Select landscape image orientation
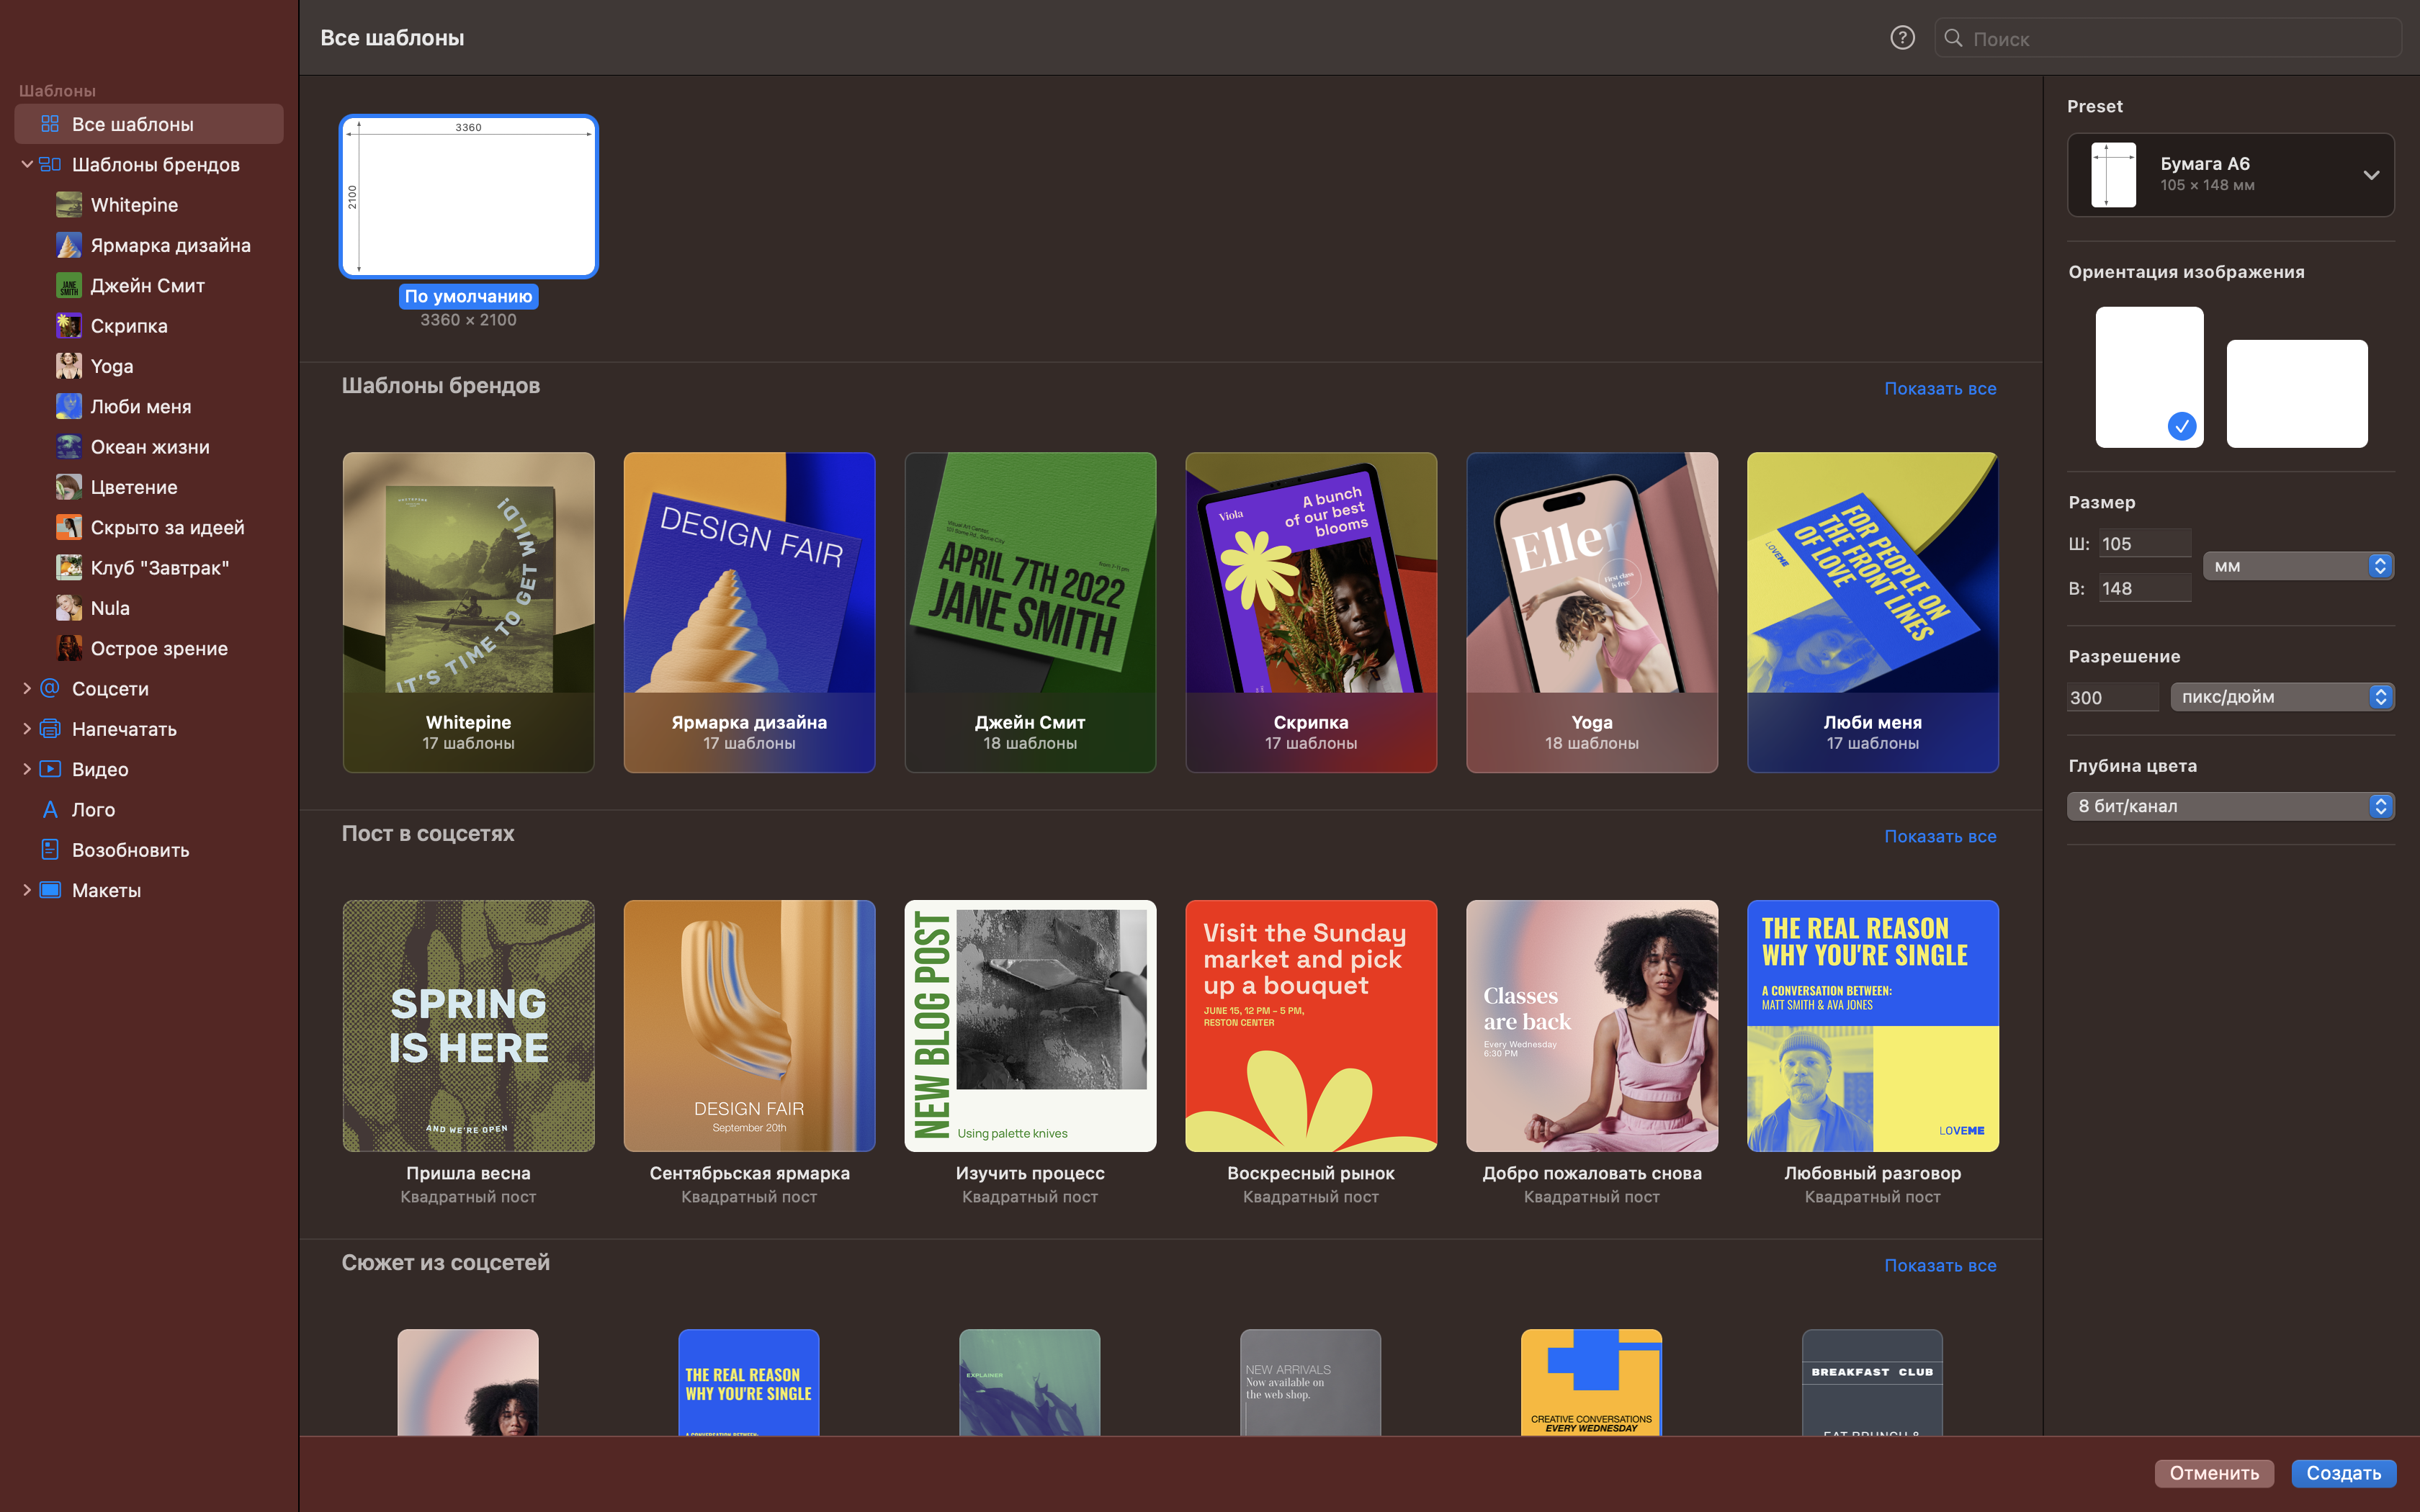The image size is (2420, 1512). (x=2296, y=393)
